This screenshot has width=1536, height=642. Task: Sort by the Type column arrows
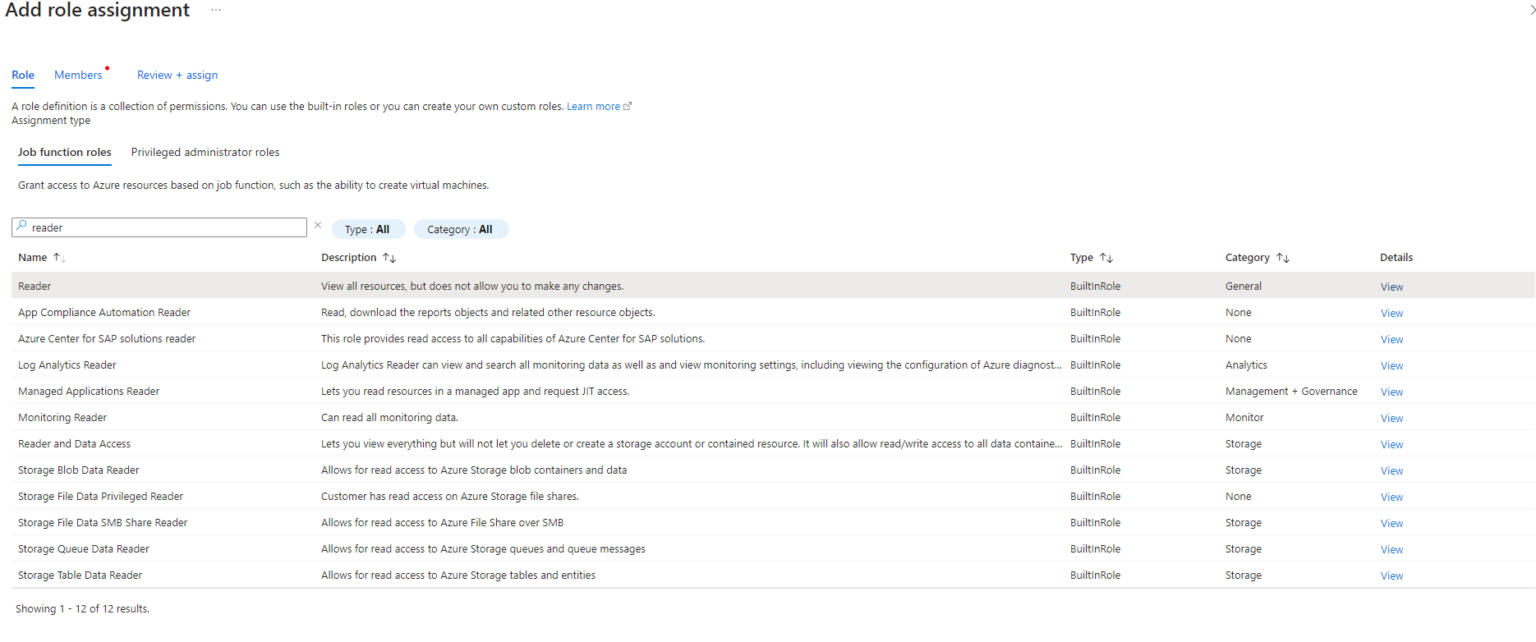pyautogui.click(x=1106, y=258)
